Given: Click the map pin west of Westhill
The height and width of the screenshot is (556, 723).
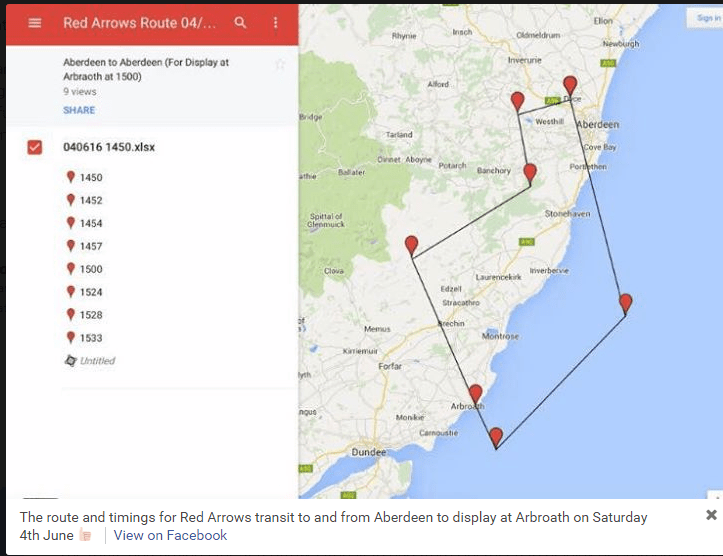Looking at the screenshot, I should pyautogui.click(x=517, y=101).
